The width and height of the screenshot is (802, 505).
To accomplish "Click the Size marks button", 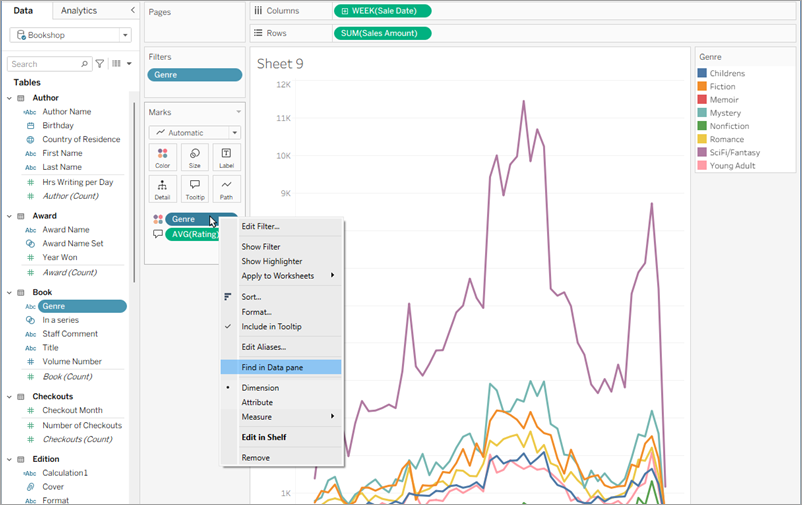I will click(195, 157).
